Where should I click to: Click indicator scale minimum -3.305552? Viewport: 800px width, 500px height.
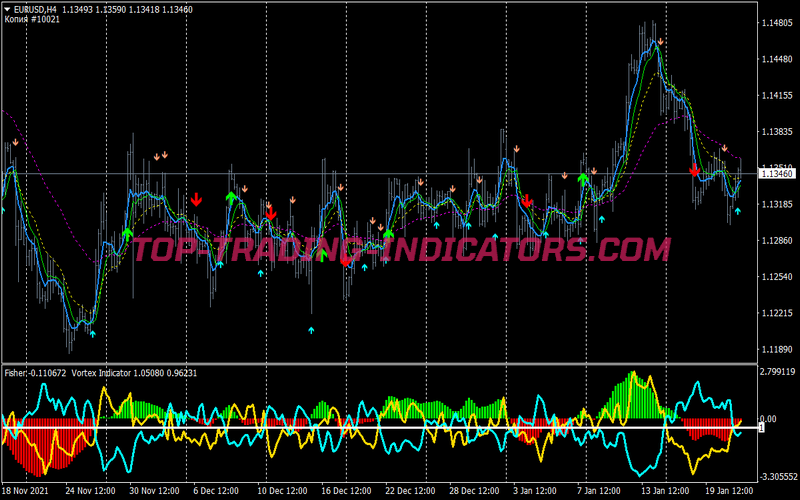(x=779, y=477)
